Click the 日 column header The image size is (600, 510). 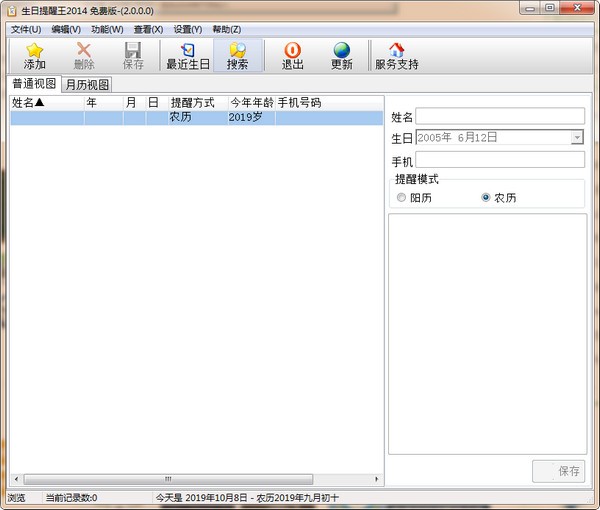click(157, 103)
